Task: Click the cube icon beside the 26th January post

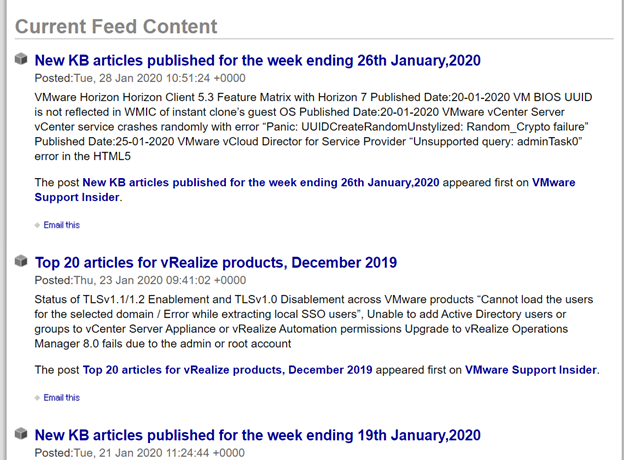Action: coord(21,59)
